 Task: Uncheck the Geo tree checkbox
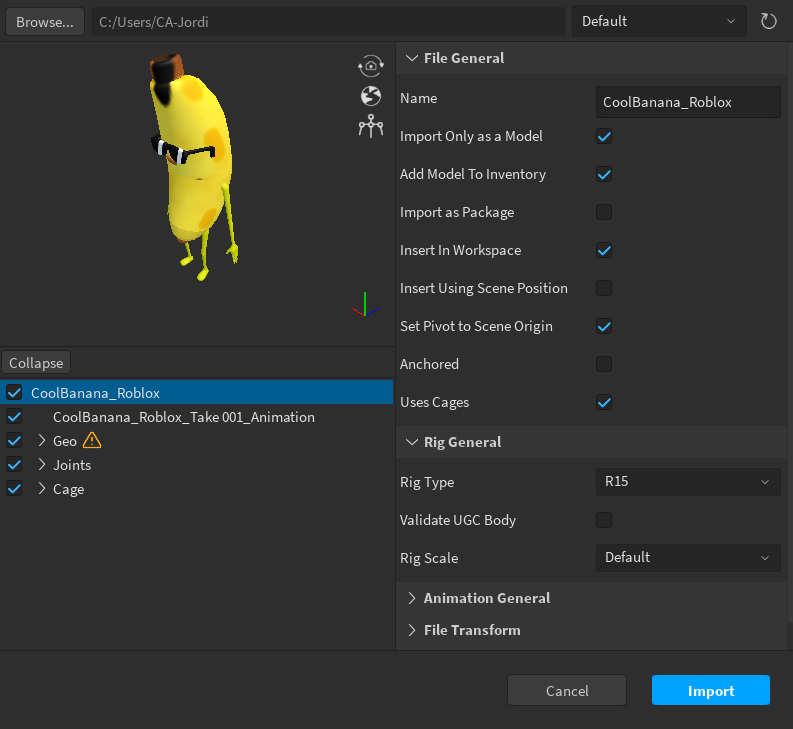(14, 441)
